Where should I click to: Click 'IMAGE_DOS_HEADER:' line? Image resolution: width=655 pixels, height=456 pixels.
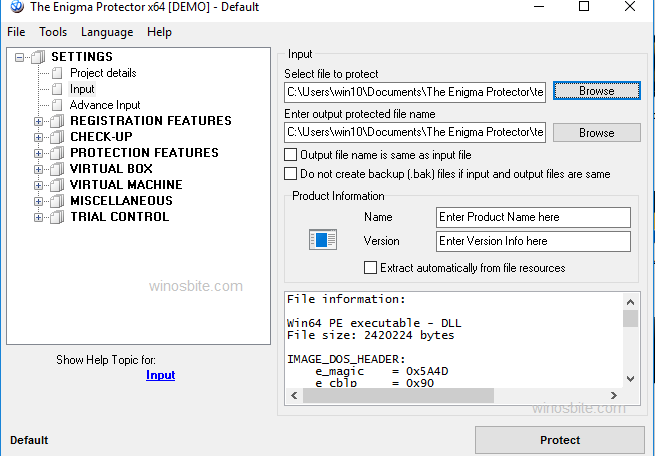coord(346,359)
